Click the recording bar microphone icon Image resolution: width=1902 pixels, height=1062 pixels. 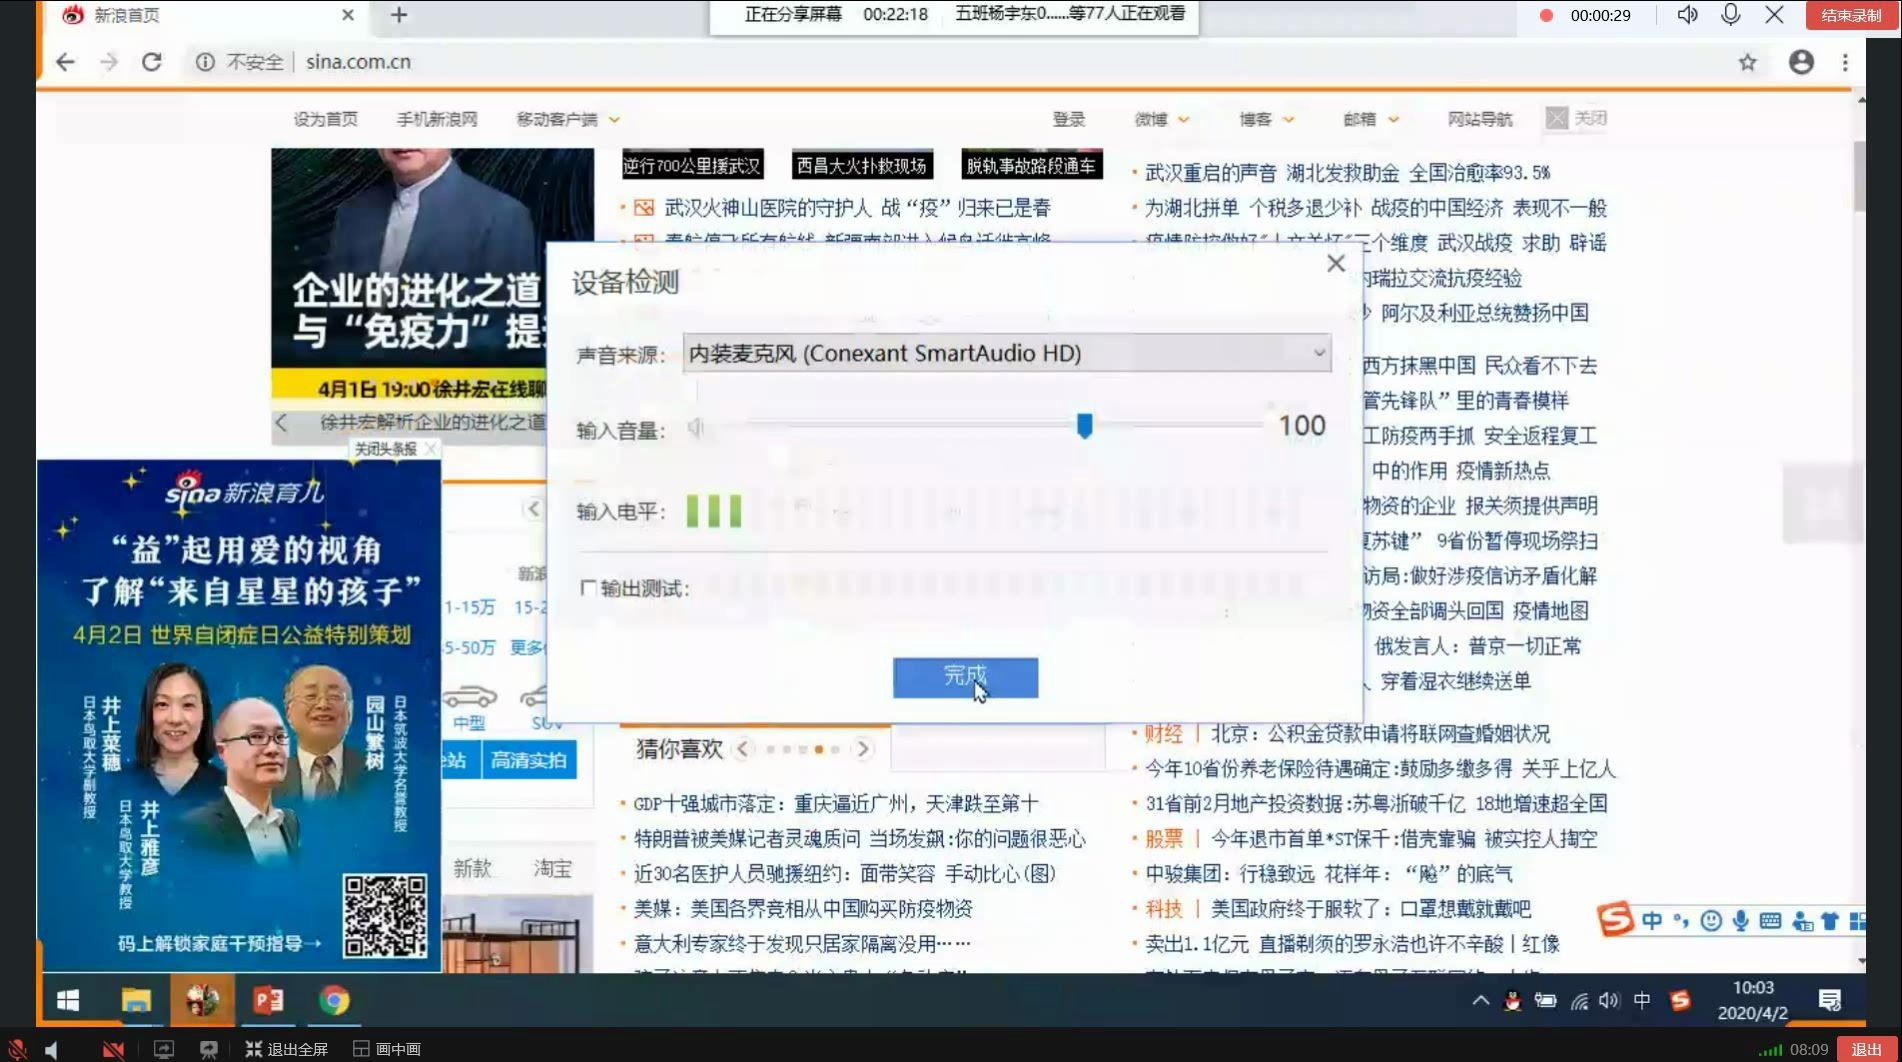[x=1731, y=15]
